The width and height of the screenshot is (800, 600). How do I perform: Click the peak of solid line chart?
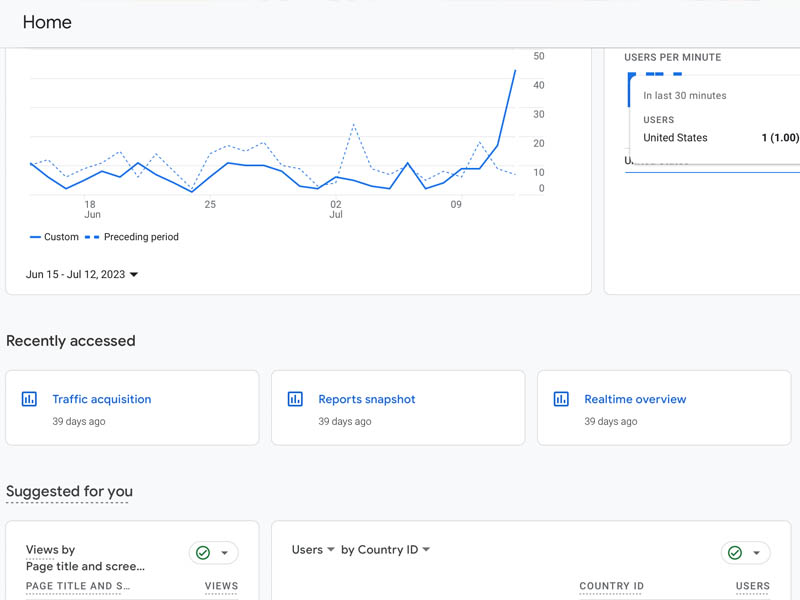[x=515, y=70]
